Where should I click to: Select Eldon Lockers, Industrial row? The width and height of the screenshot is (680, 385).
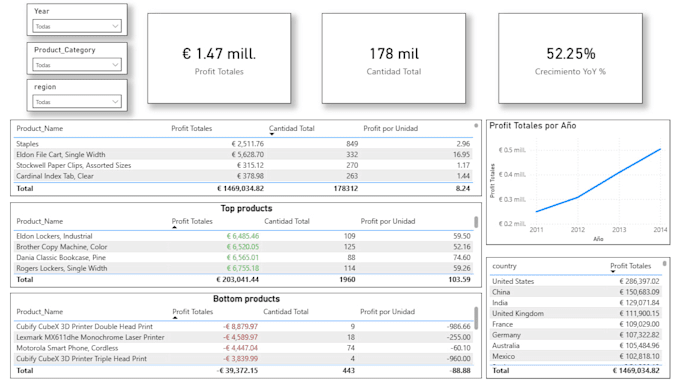tap(243, 236)
